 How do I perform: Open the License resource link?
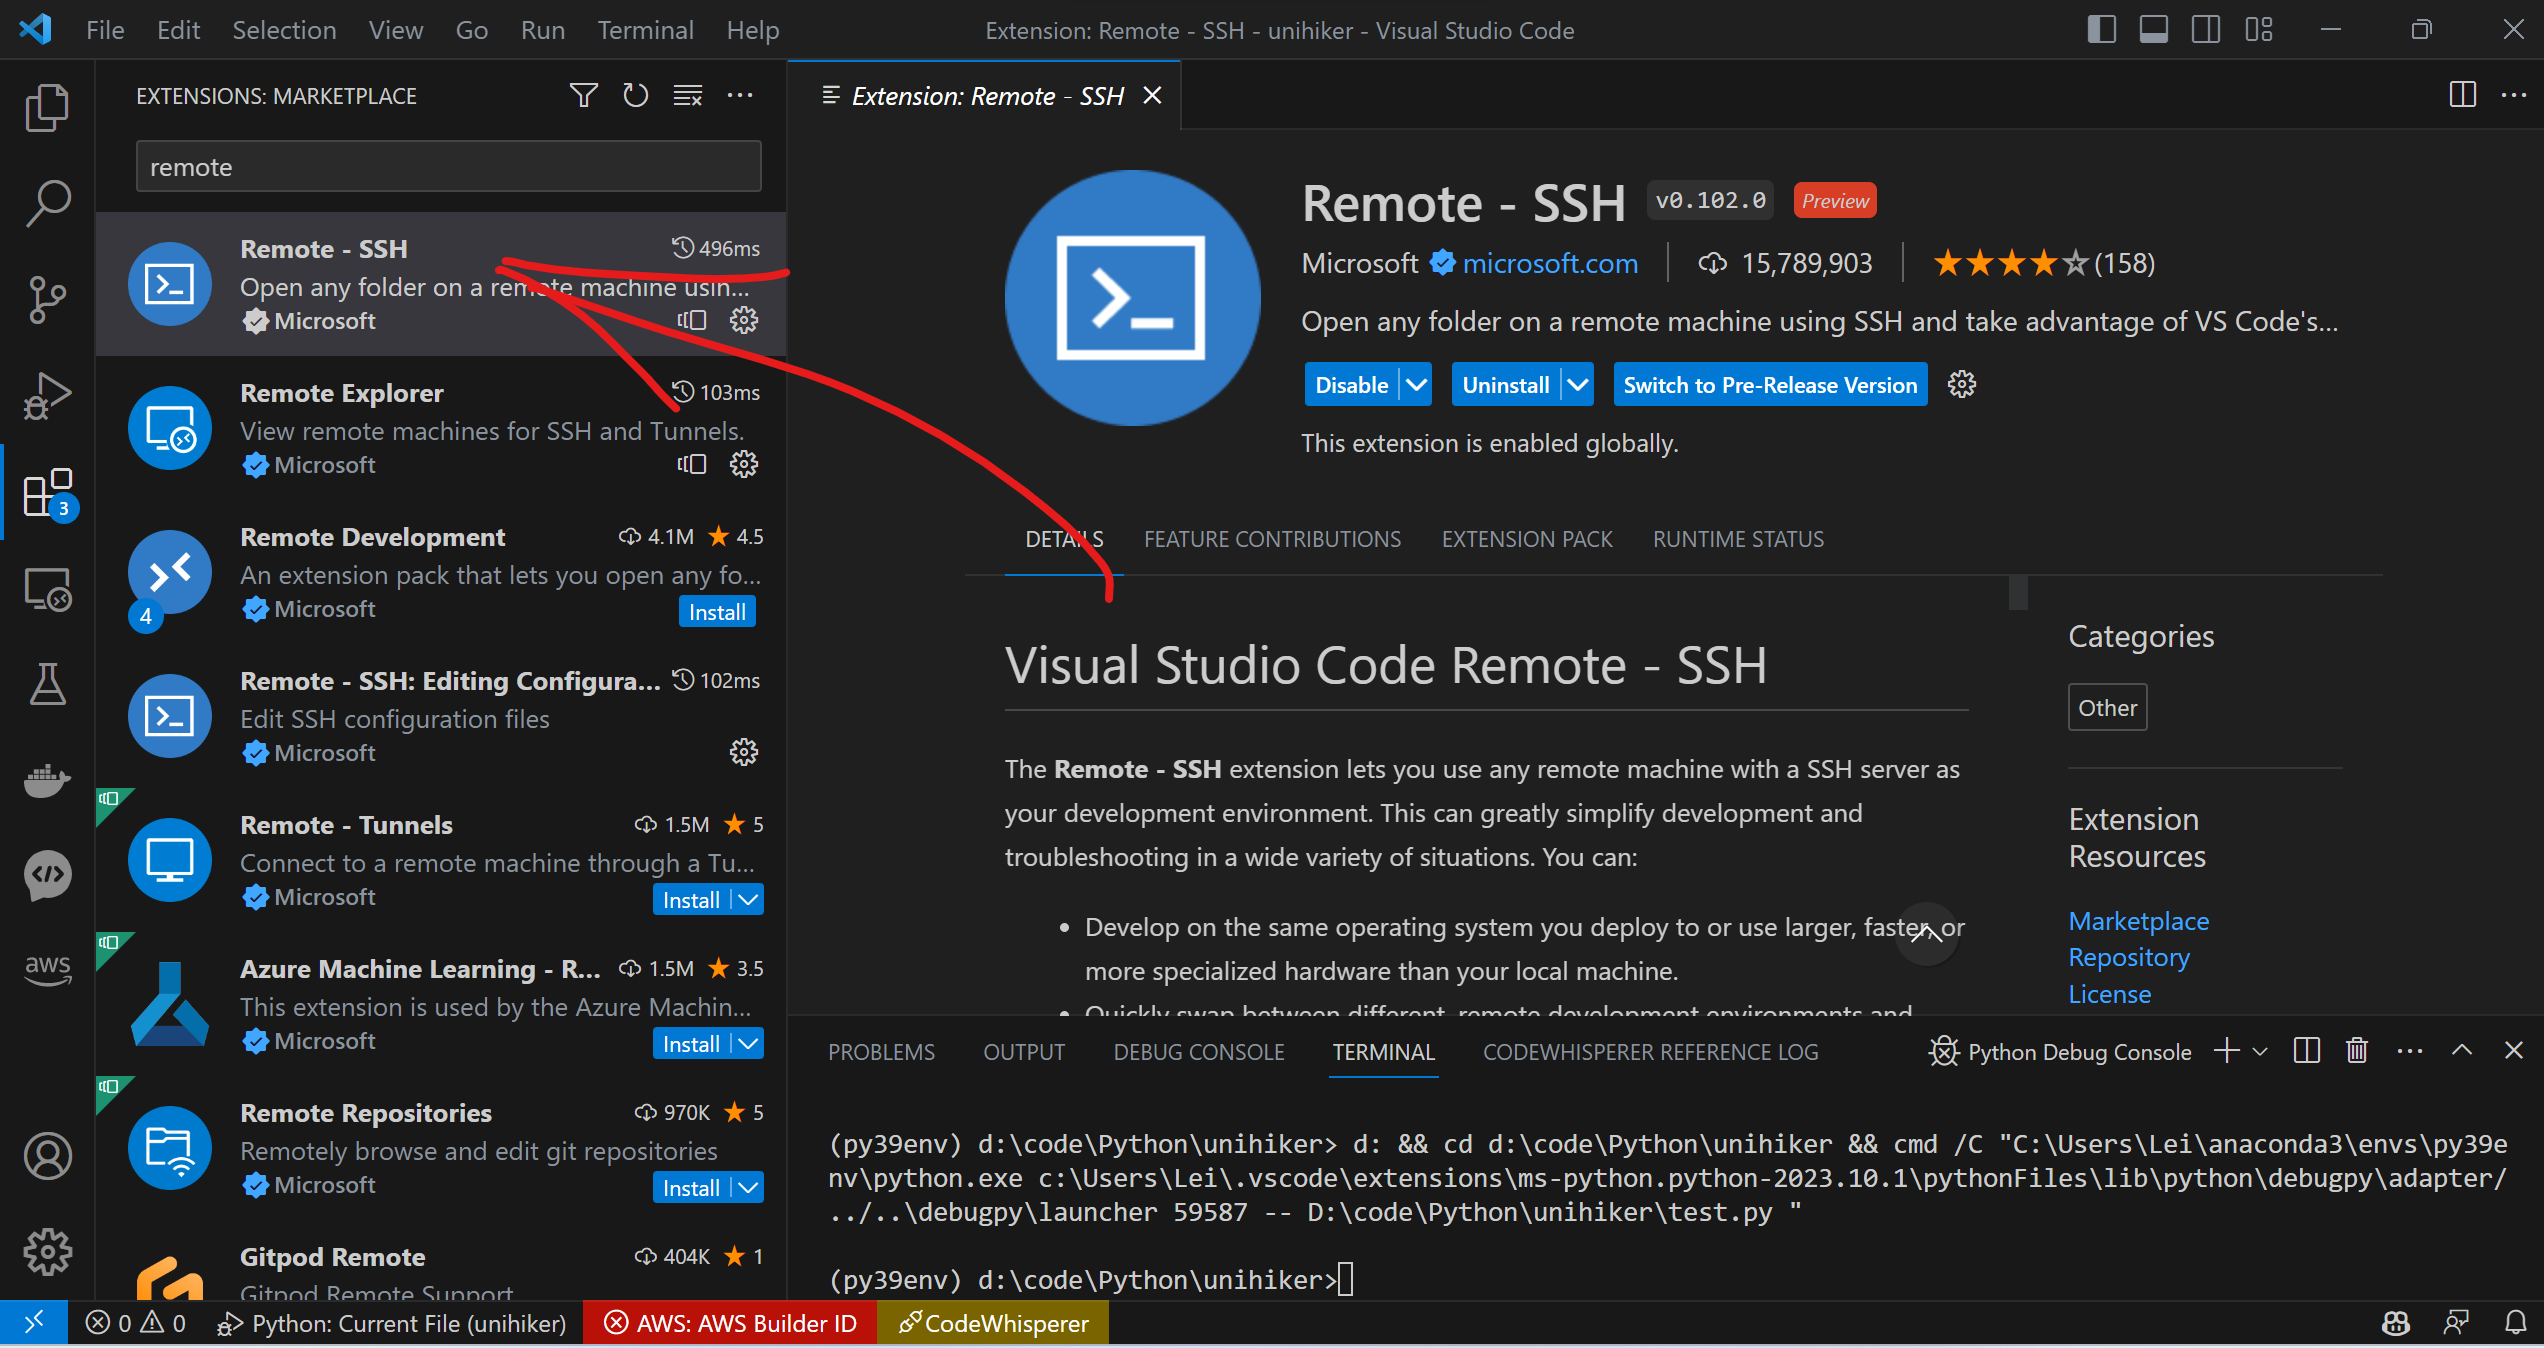(2109, 994)
